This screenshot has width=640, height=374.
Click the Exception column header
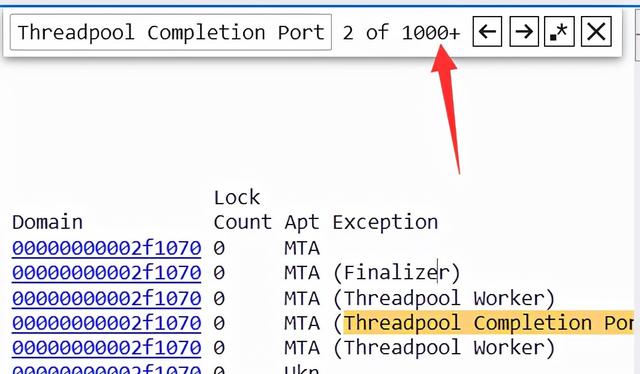[x=385, y=223]
